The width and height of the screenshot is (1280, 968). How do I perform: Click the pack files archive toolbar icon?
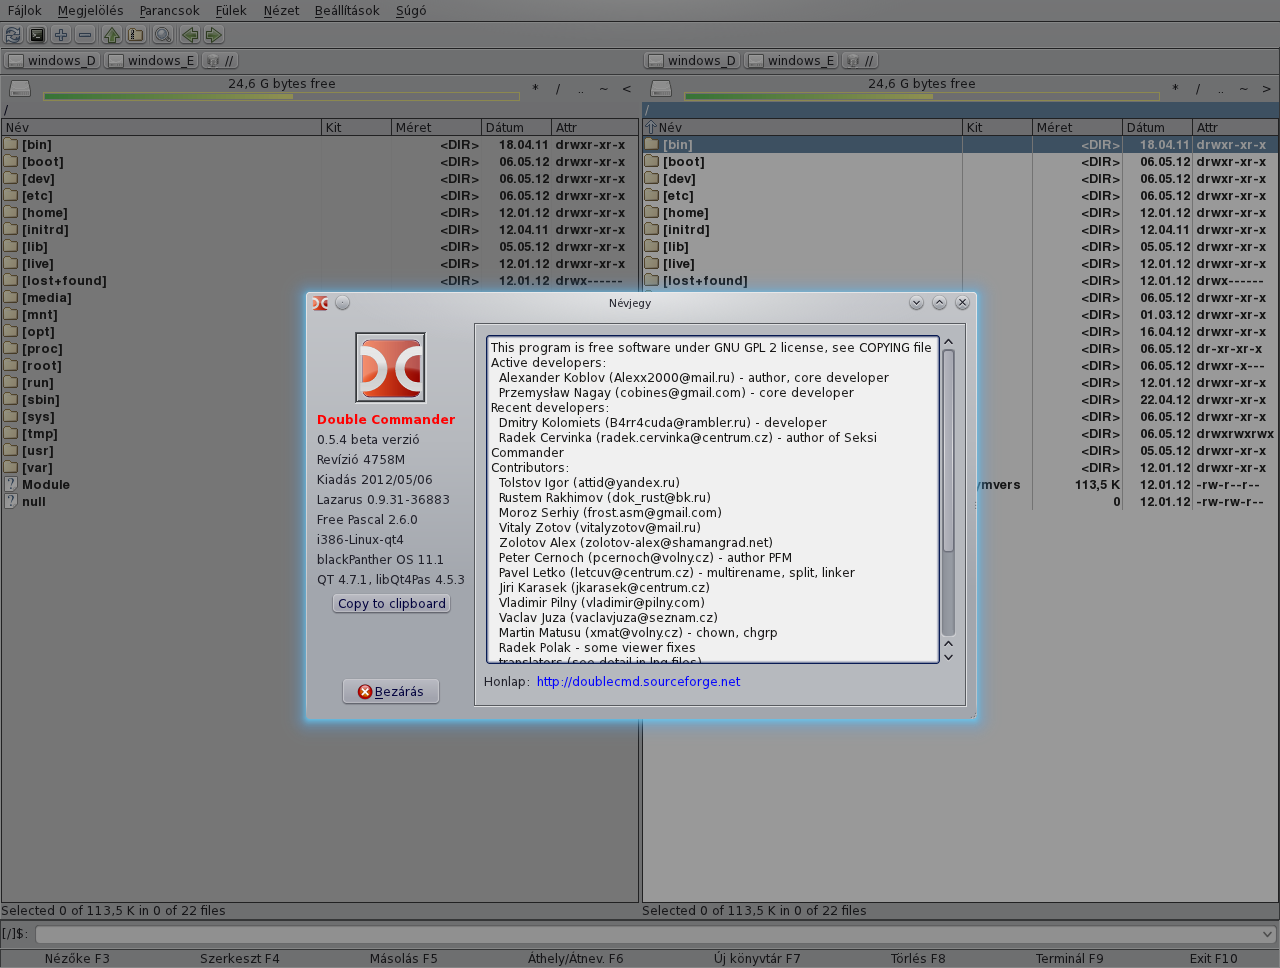click(136, 35)
